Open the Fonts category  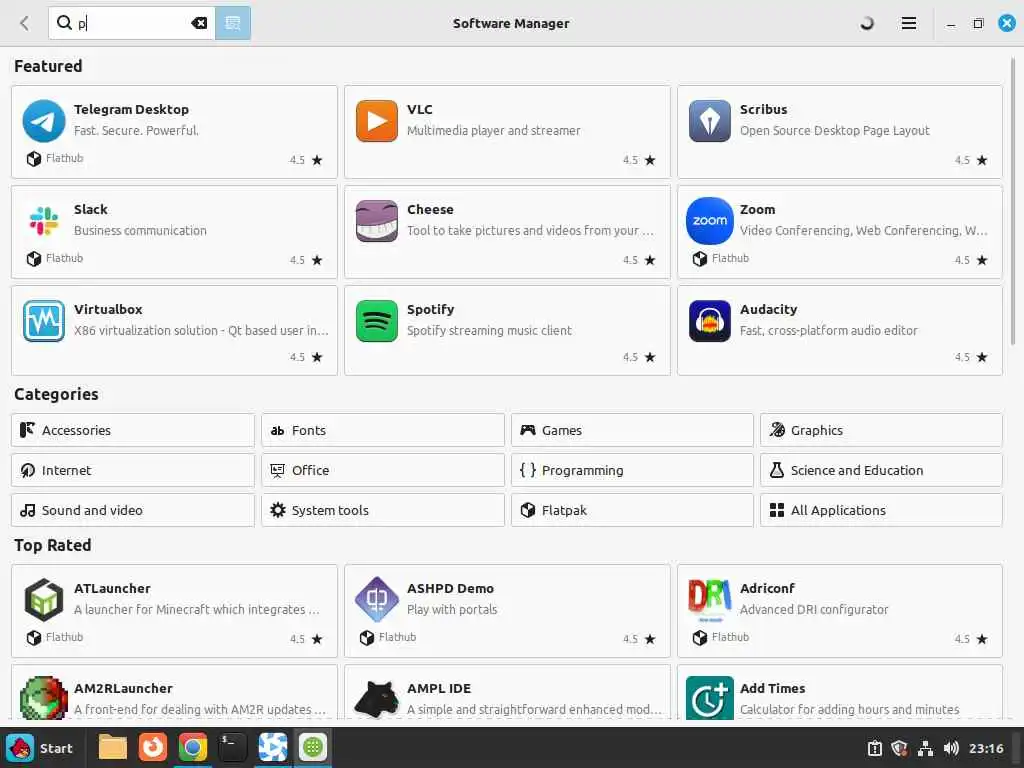[x=383, y=430]
